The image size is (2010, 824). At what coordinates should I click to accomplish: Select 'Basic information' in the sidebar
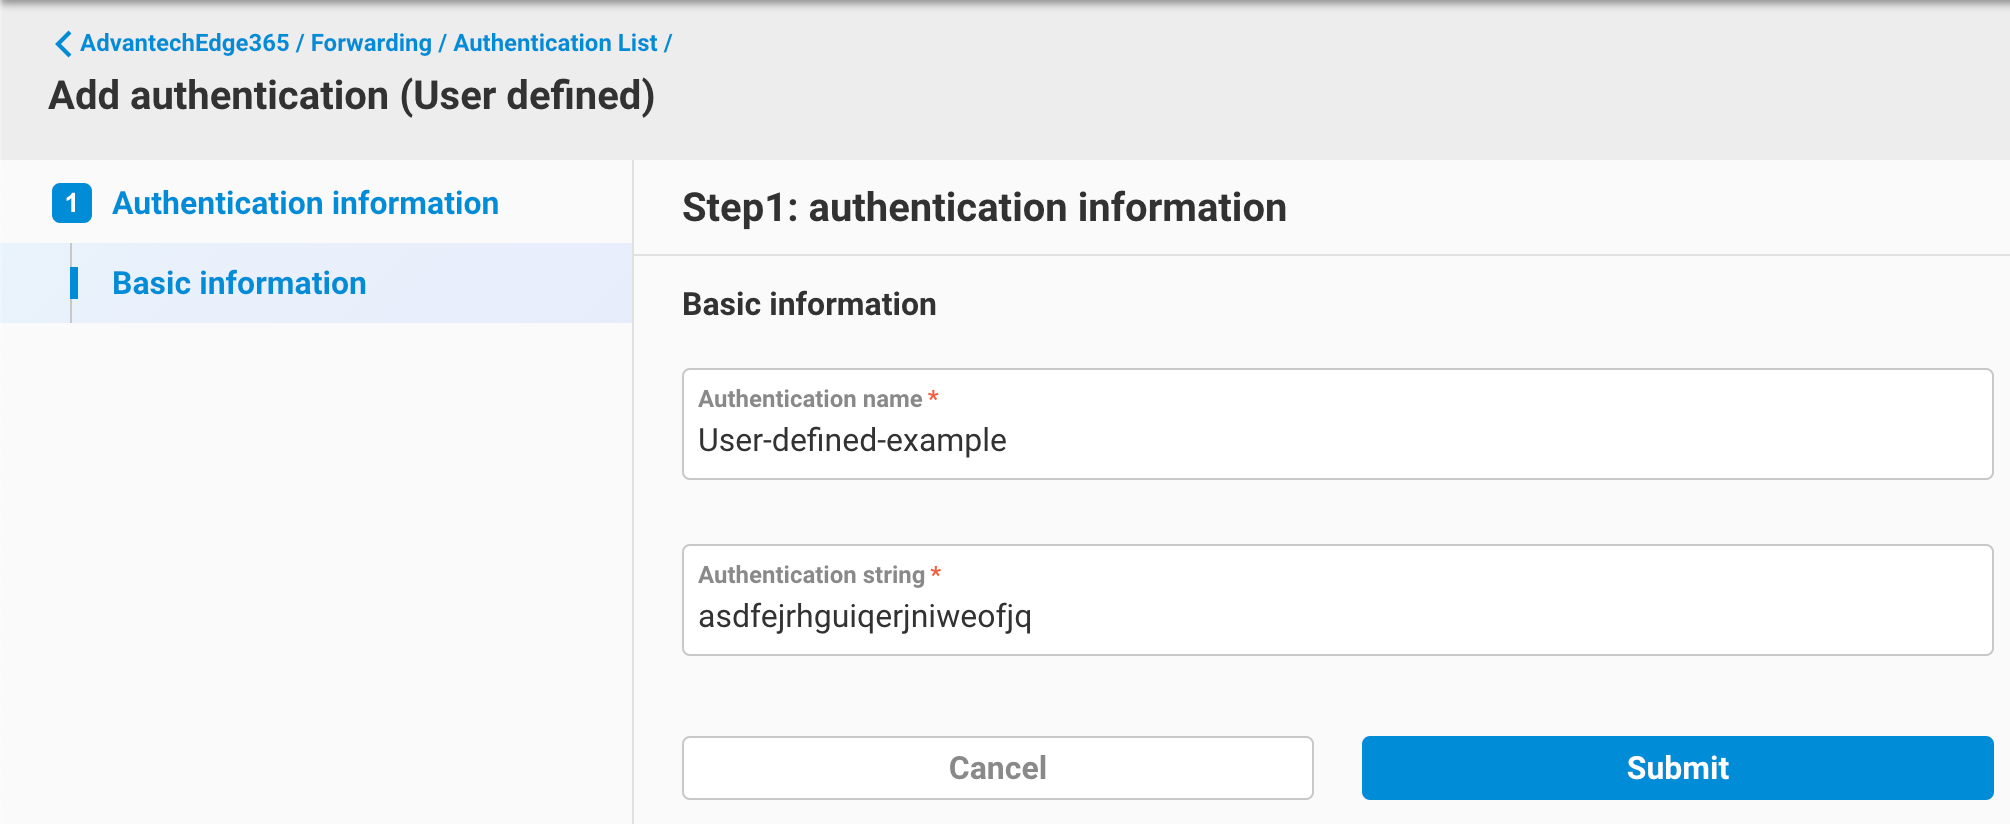click(239, 283)
